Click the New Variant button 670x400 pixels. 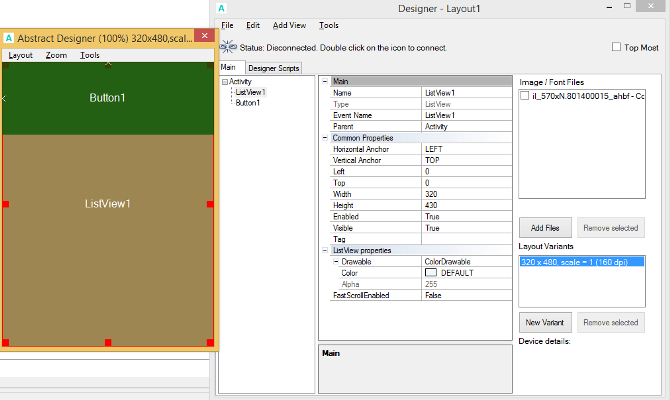pos(544,322)
